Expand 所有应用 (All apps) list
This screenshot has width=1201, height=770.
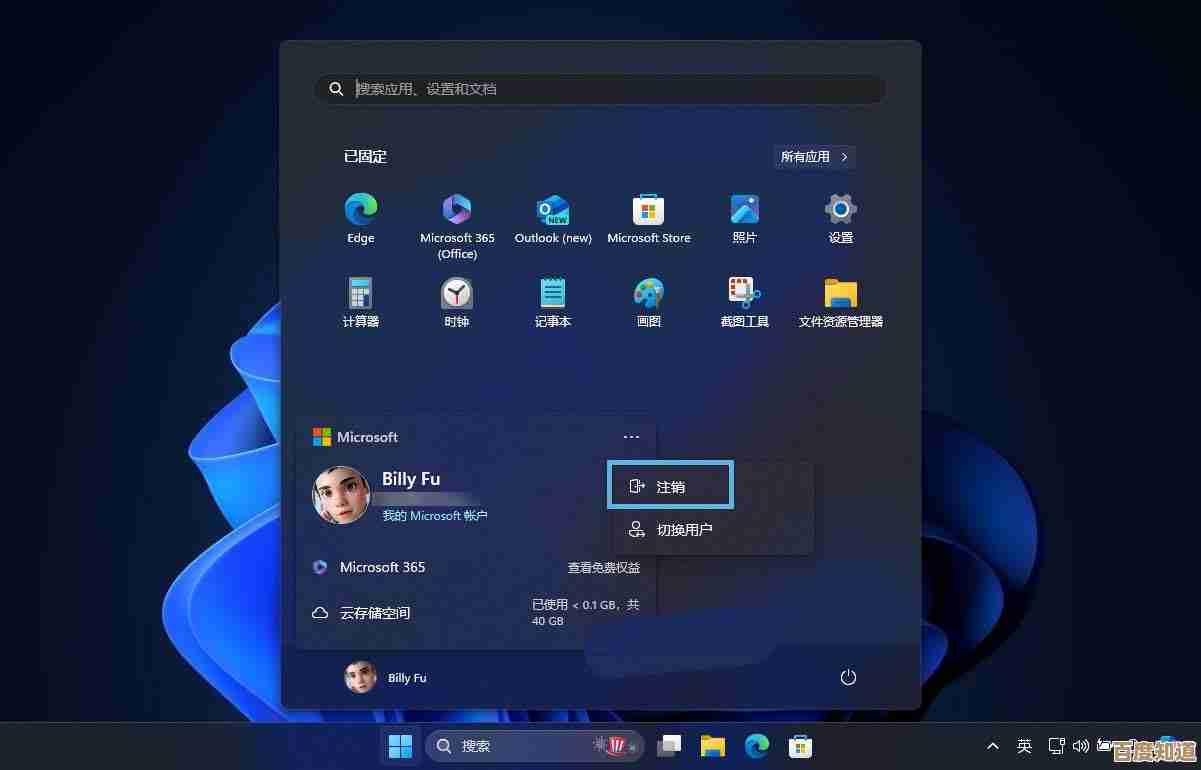point(815,157)
